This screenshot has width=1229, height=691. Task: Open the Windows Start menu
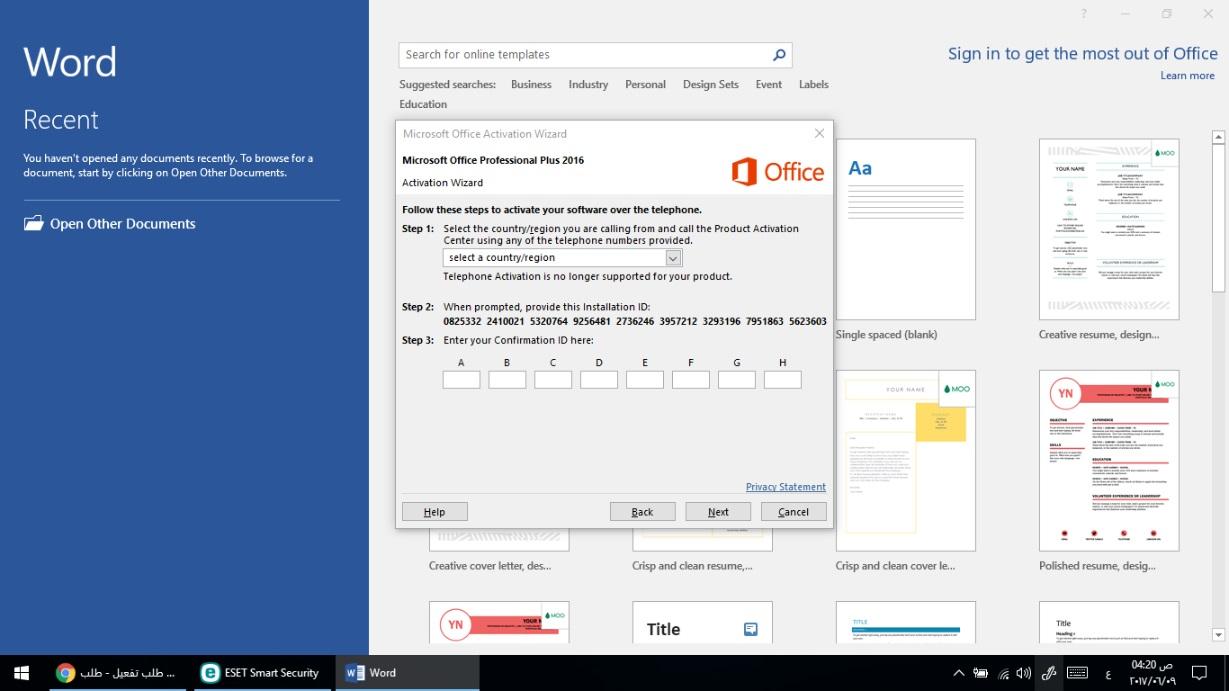coord(21,673)
